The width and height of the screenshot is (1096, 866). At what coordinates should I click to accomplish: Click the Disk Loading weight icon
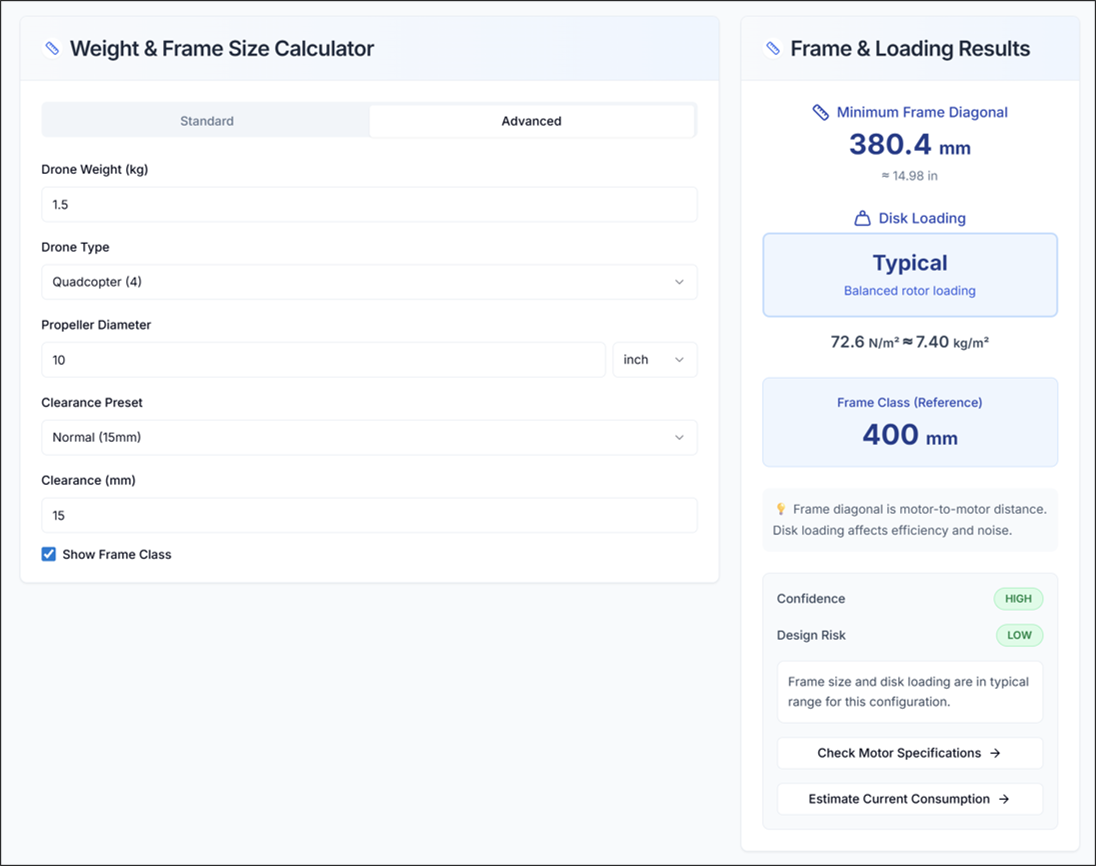pos(862,218)
